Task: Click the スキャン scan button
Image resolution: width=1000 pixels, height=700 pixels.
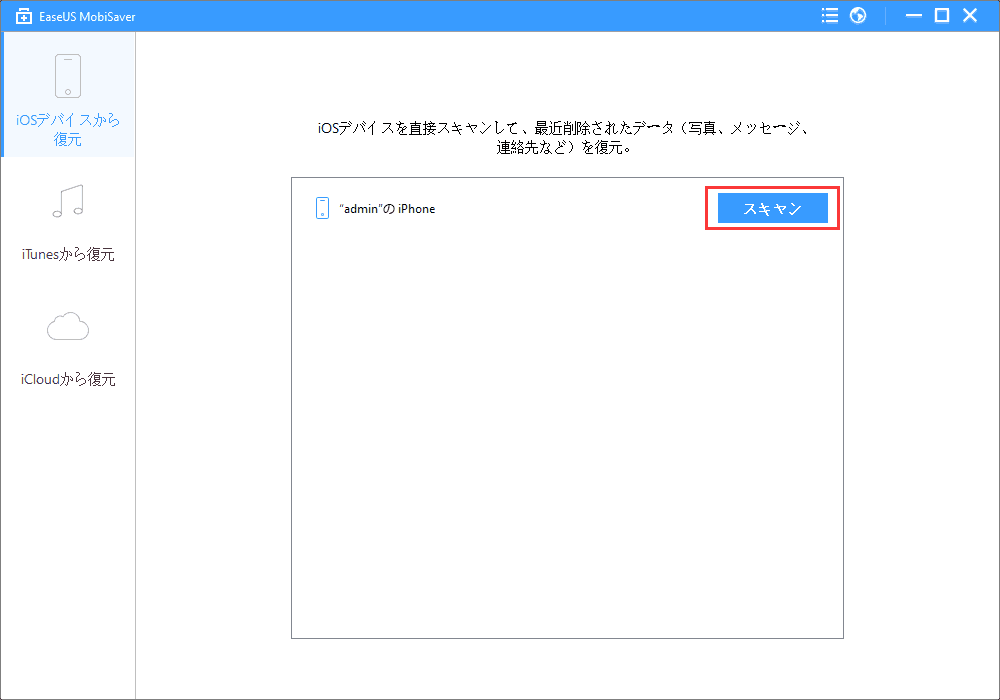Action: (772, 208)
